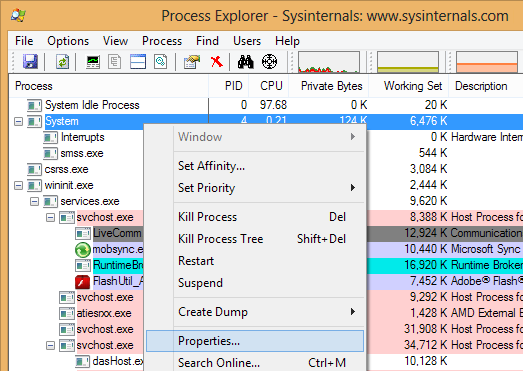Screen dimensions: 523x371
Task: Click the crosshair Find Window's Process icon
Action: pyautogui.click(x=269, y=62)
